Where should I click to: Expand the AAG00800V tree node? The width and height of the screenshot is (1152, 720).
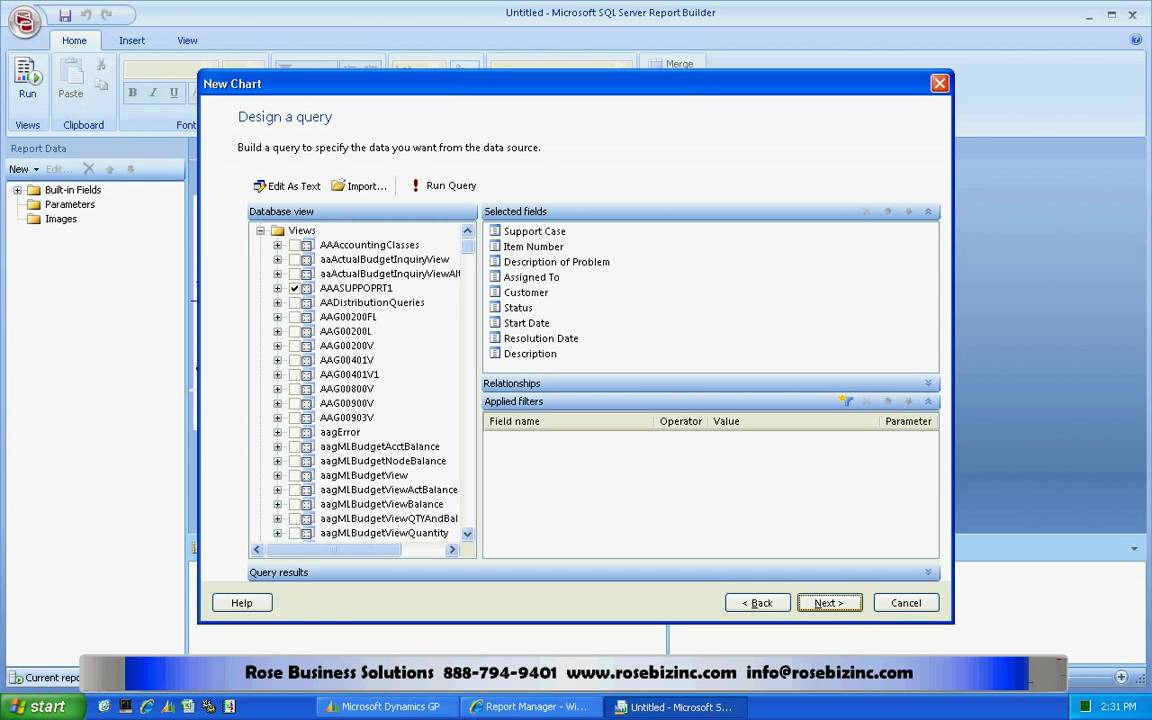tap(278, 389)
